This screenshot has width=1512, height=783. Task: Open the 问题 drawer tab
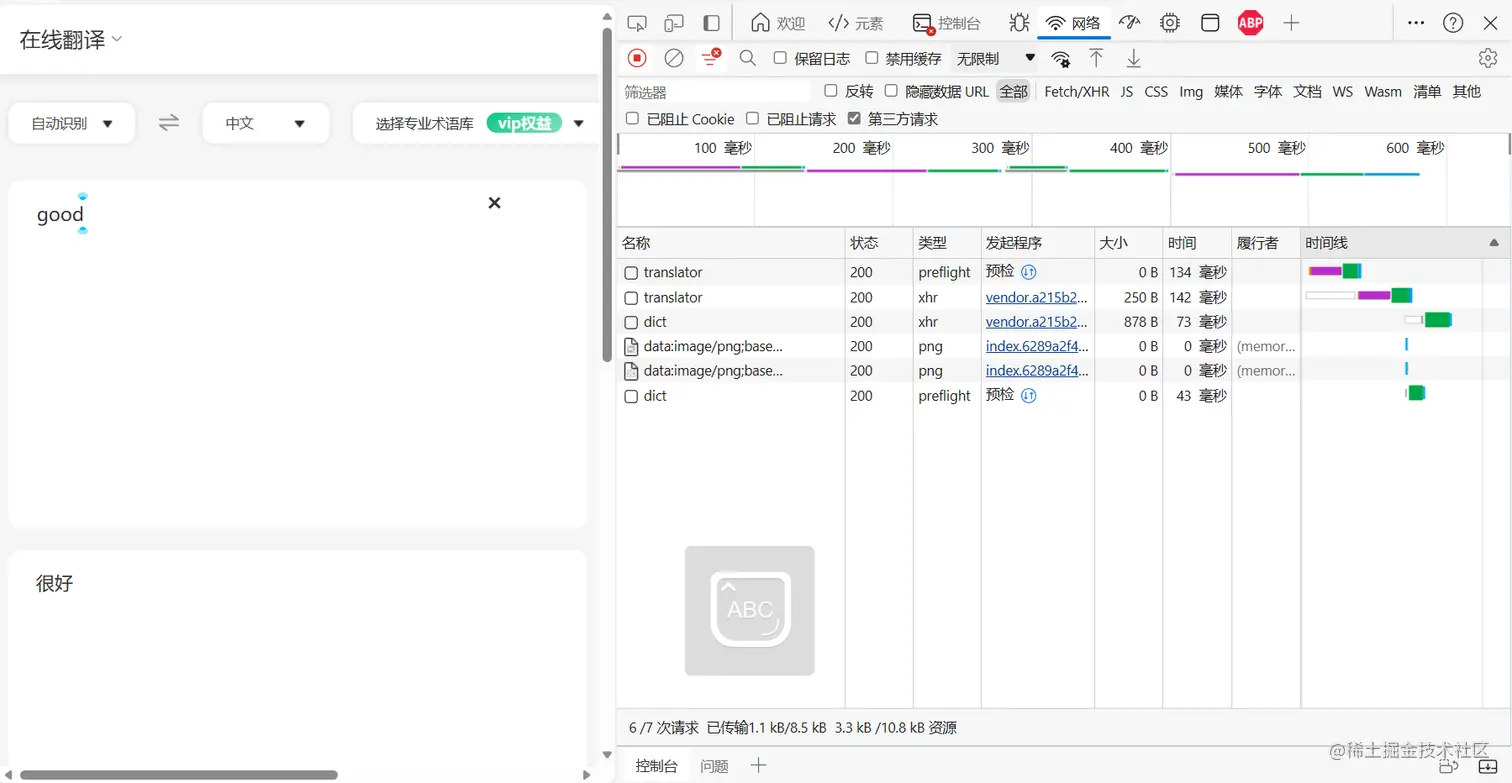714,766
